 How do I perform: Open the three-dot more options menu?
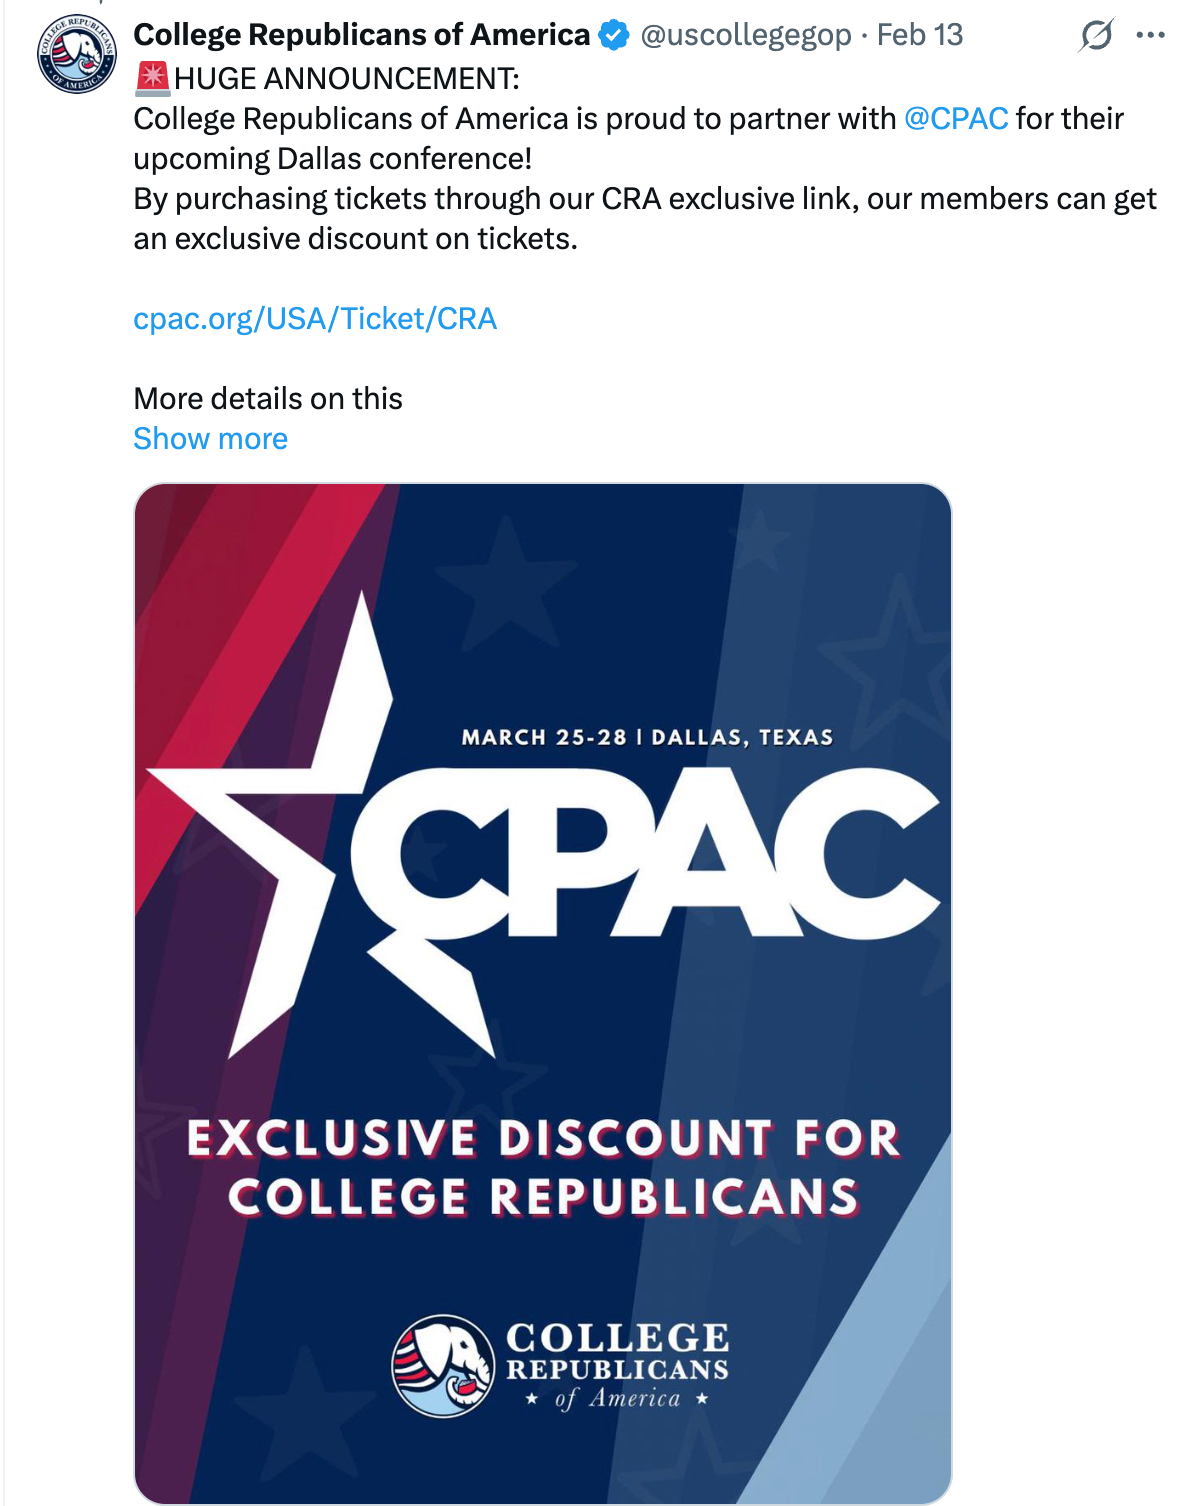[1151, 36]
